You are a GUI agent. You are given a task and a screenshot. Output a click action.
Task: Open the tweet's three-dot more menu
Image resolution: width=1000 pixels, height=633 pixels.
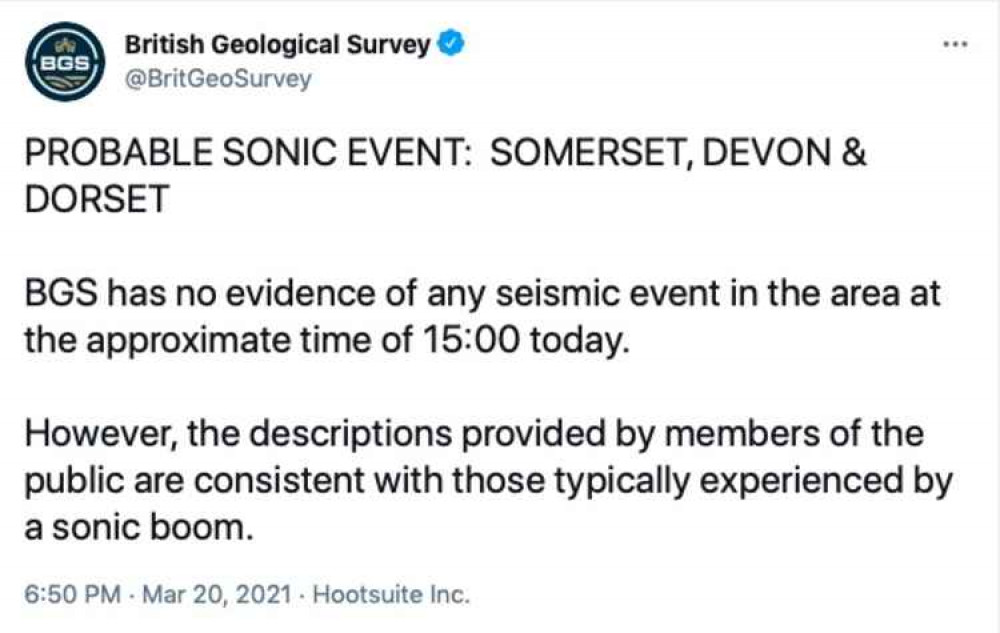[x=955, y=44]
